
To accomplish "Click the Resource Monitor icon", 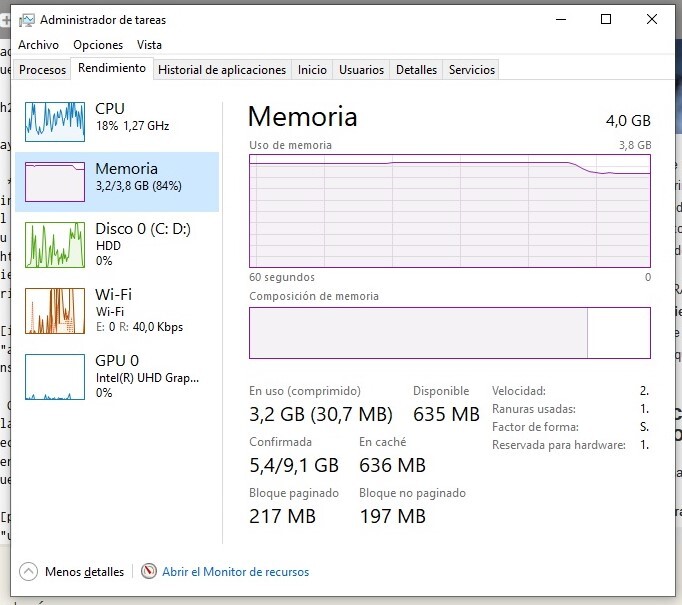I will [x=148, y=571].
